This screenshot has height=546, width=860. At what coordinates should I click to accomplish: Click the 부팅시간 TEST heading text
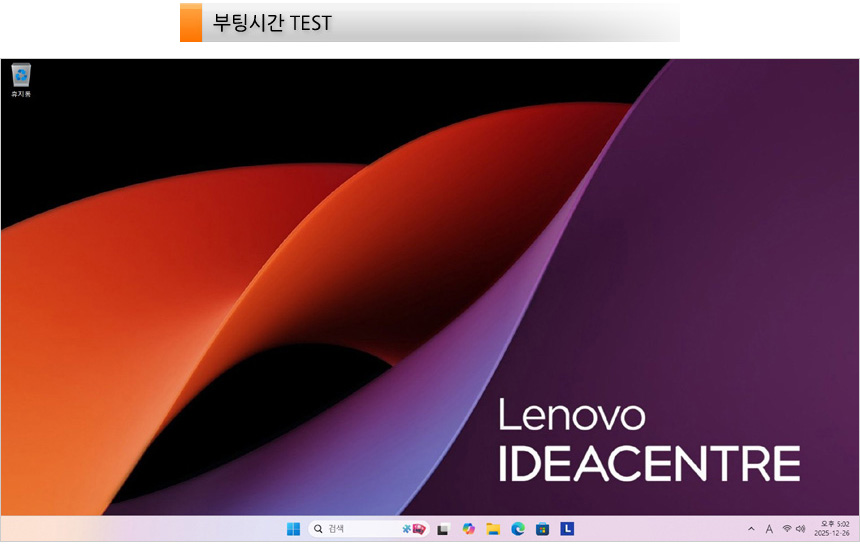click(x=272, y=22)
